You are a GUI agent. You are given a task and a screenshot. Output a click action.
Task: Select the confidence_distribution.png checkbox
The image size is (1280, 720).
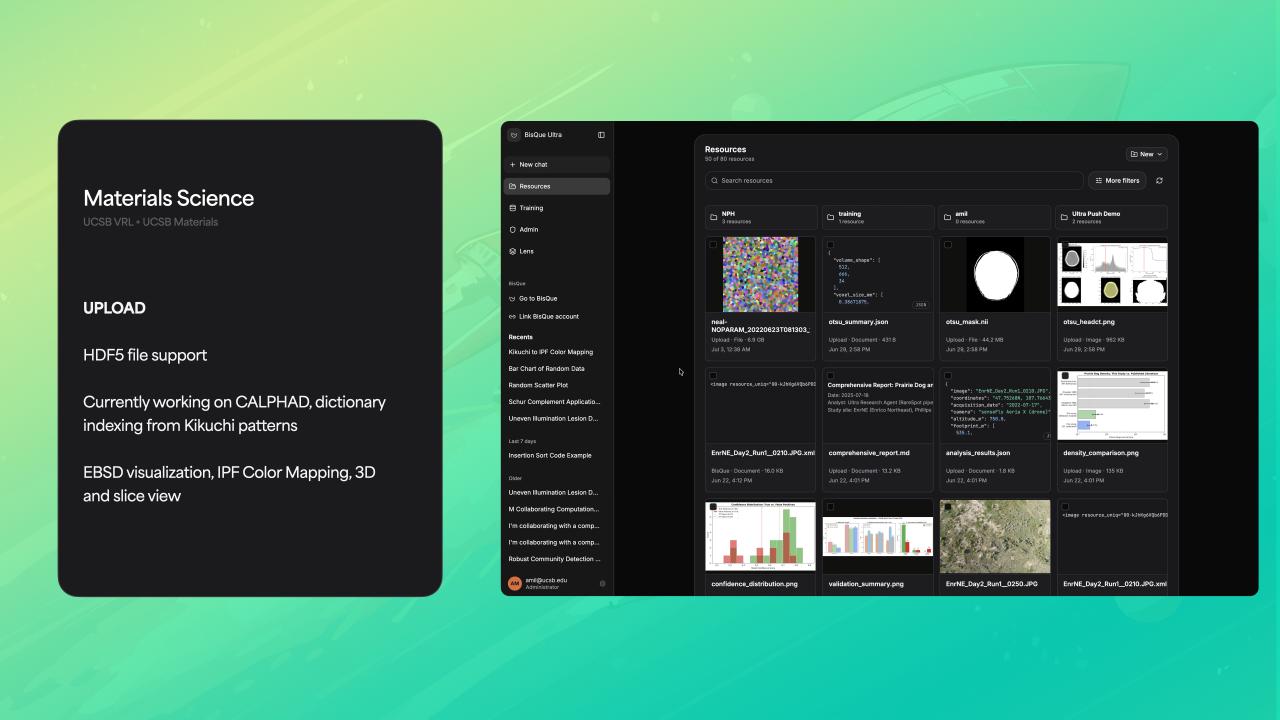click(x=714, y=507)
